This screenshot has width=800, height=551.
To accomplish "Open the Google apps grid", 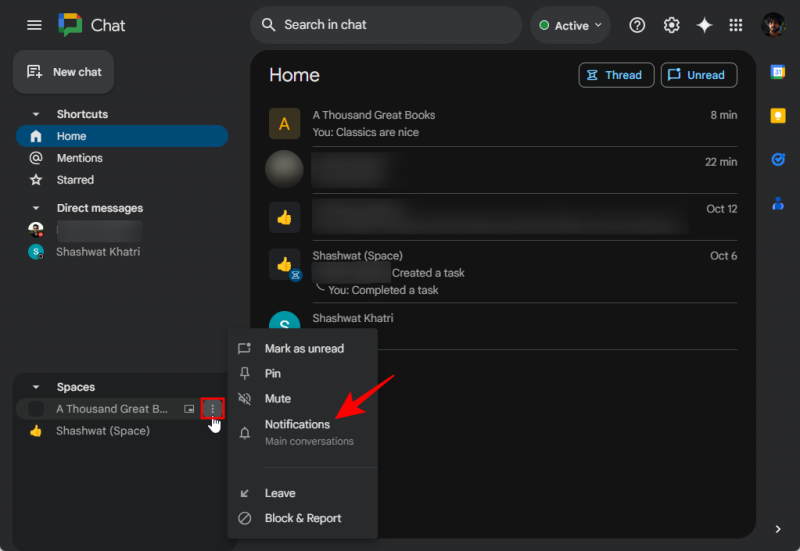I will pyautogui.click(x=736, y=25).
